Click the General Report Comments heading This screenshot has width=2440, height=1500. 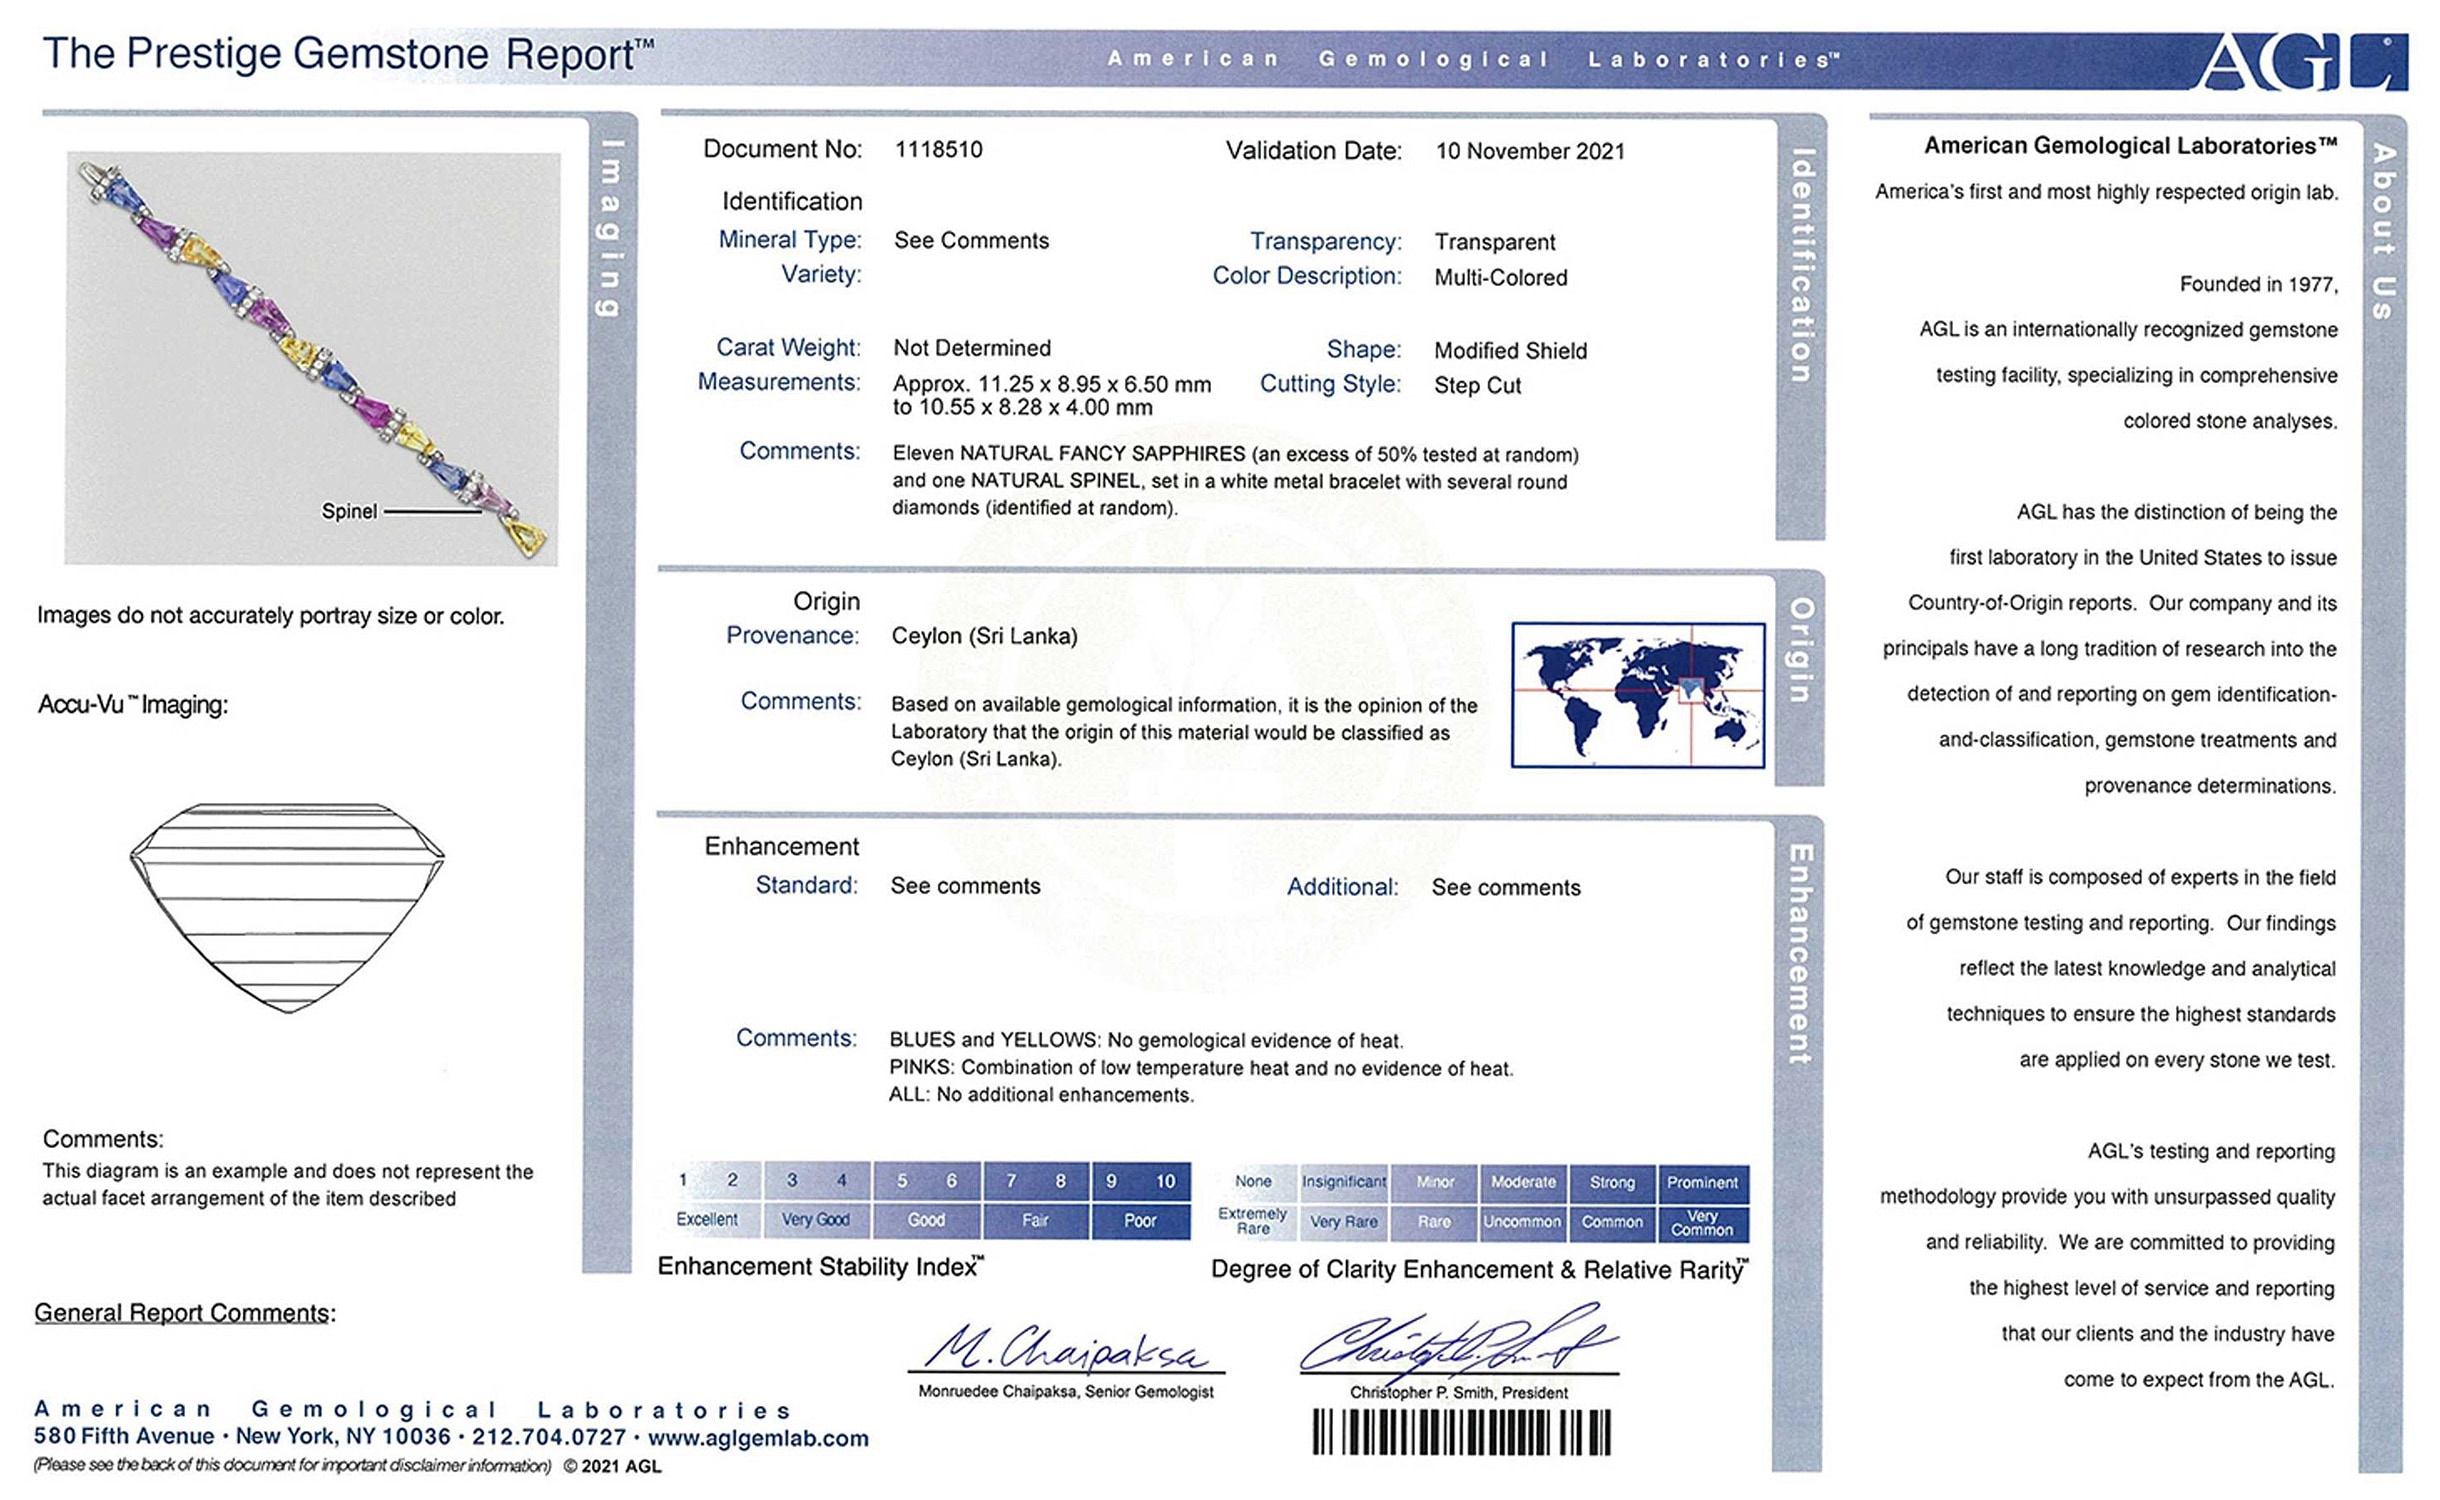click(x=185, y=1313)
